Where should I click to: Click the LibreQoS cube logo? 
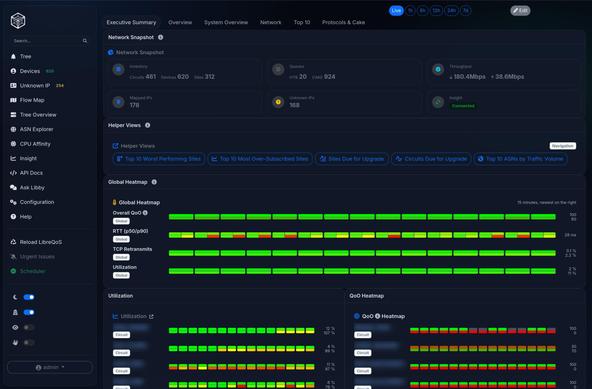pyautogui.click(x=18, y=21)
